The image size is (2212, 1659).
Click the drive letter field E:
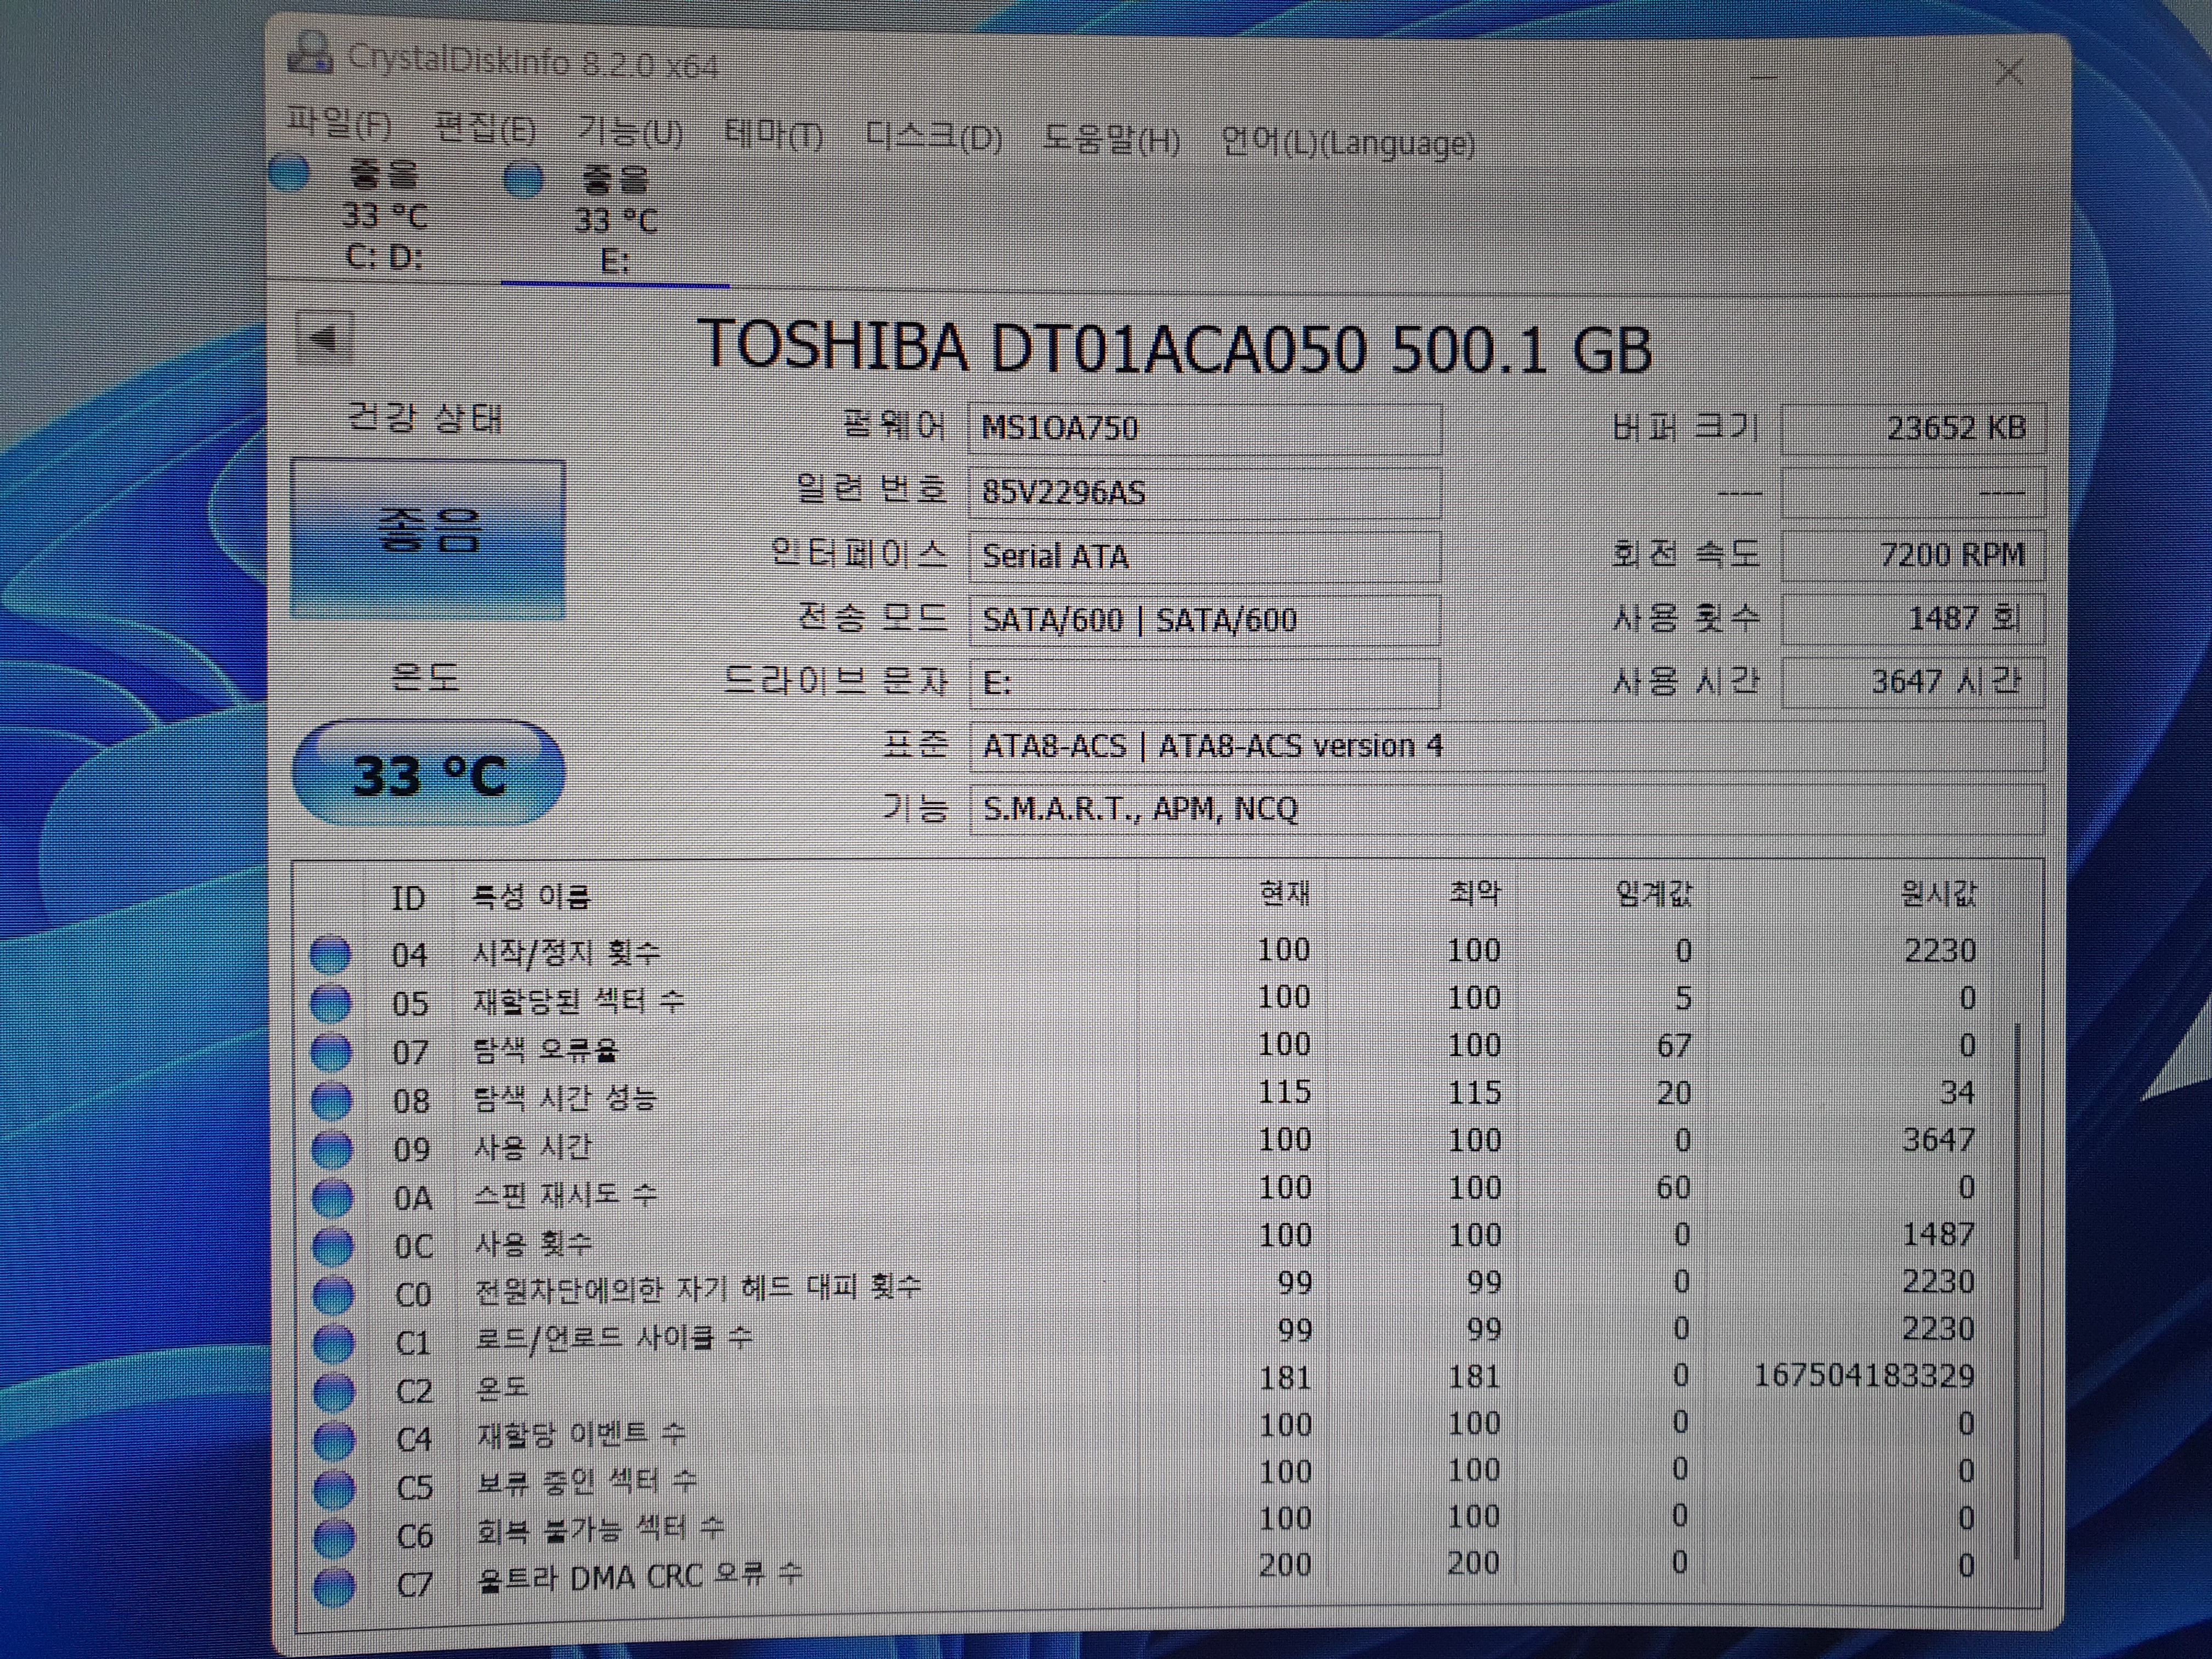point(1204,683)
